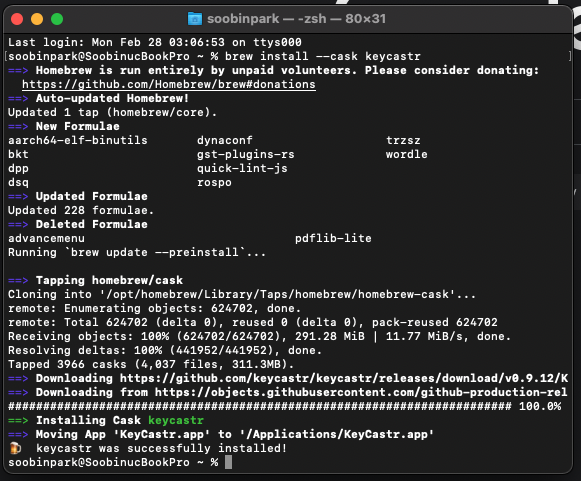Click the green 'keycastr' cask name
This screenshot has width=581, height=481.
coord(176,421)
